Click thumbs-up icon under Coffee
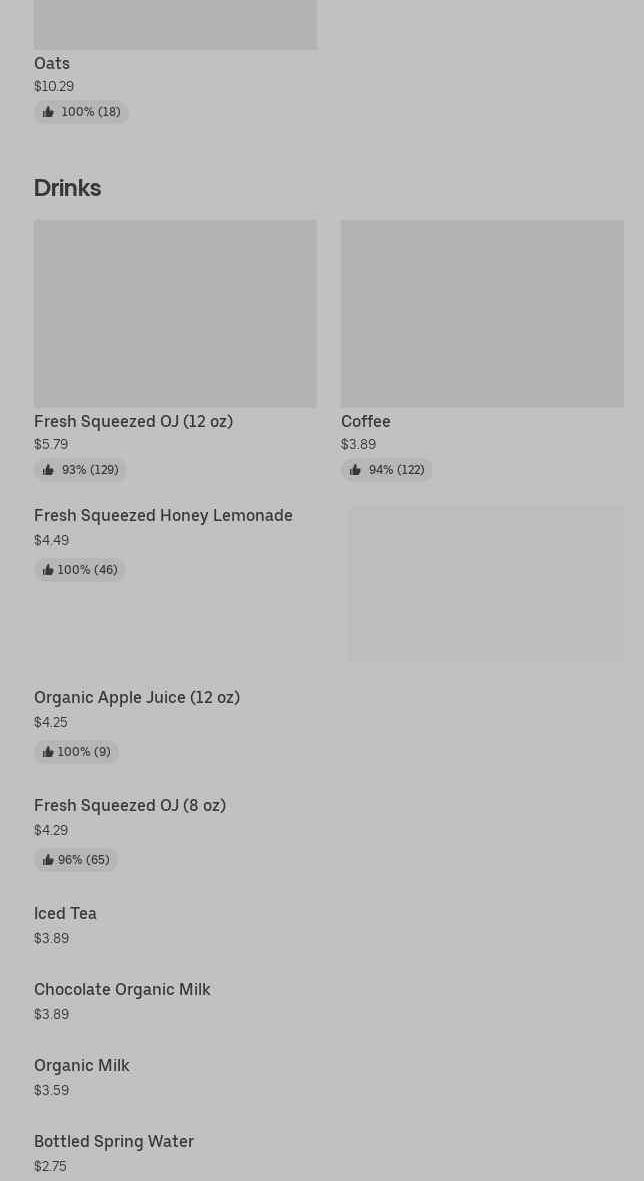The height and width of the screenshot is (1181, 644). point(355,470)
